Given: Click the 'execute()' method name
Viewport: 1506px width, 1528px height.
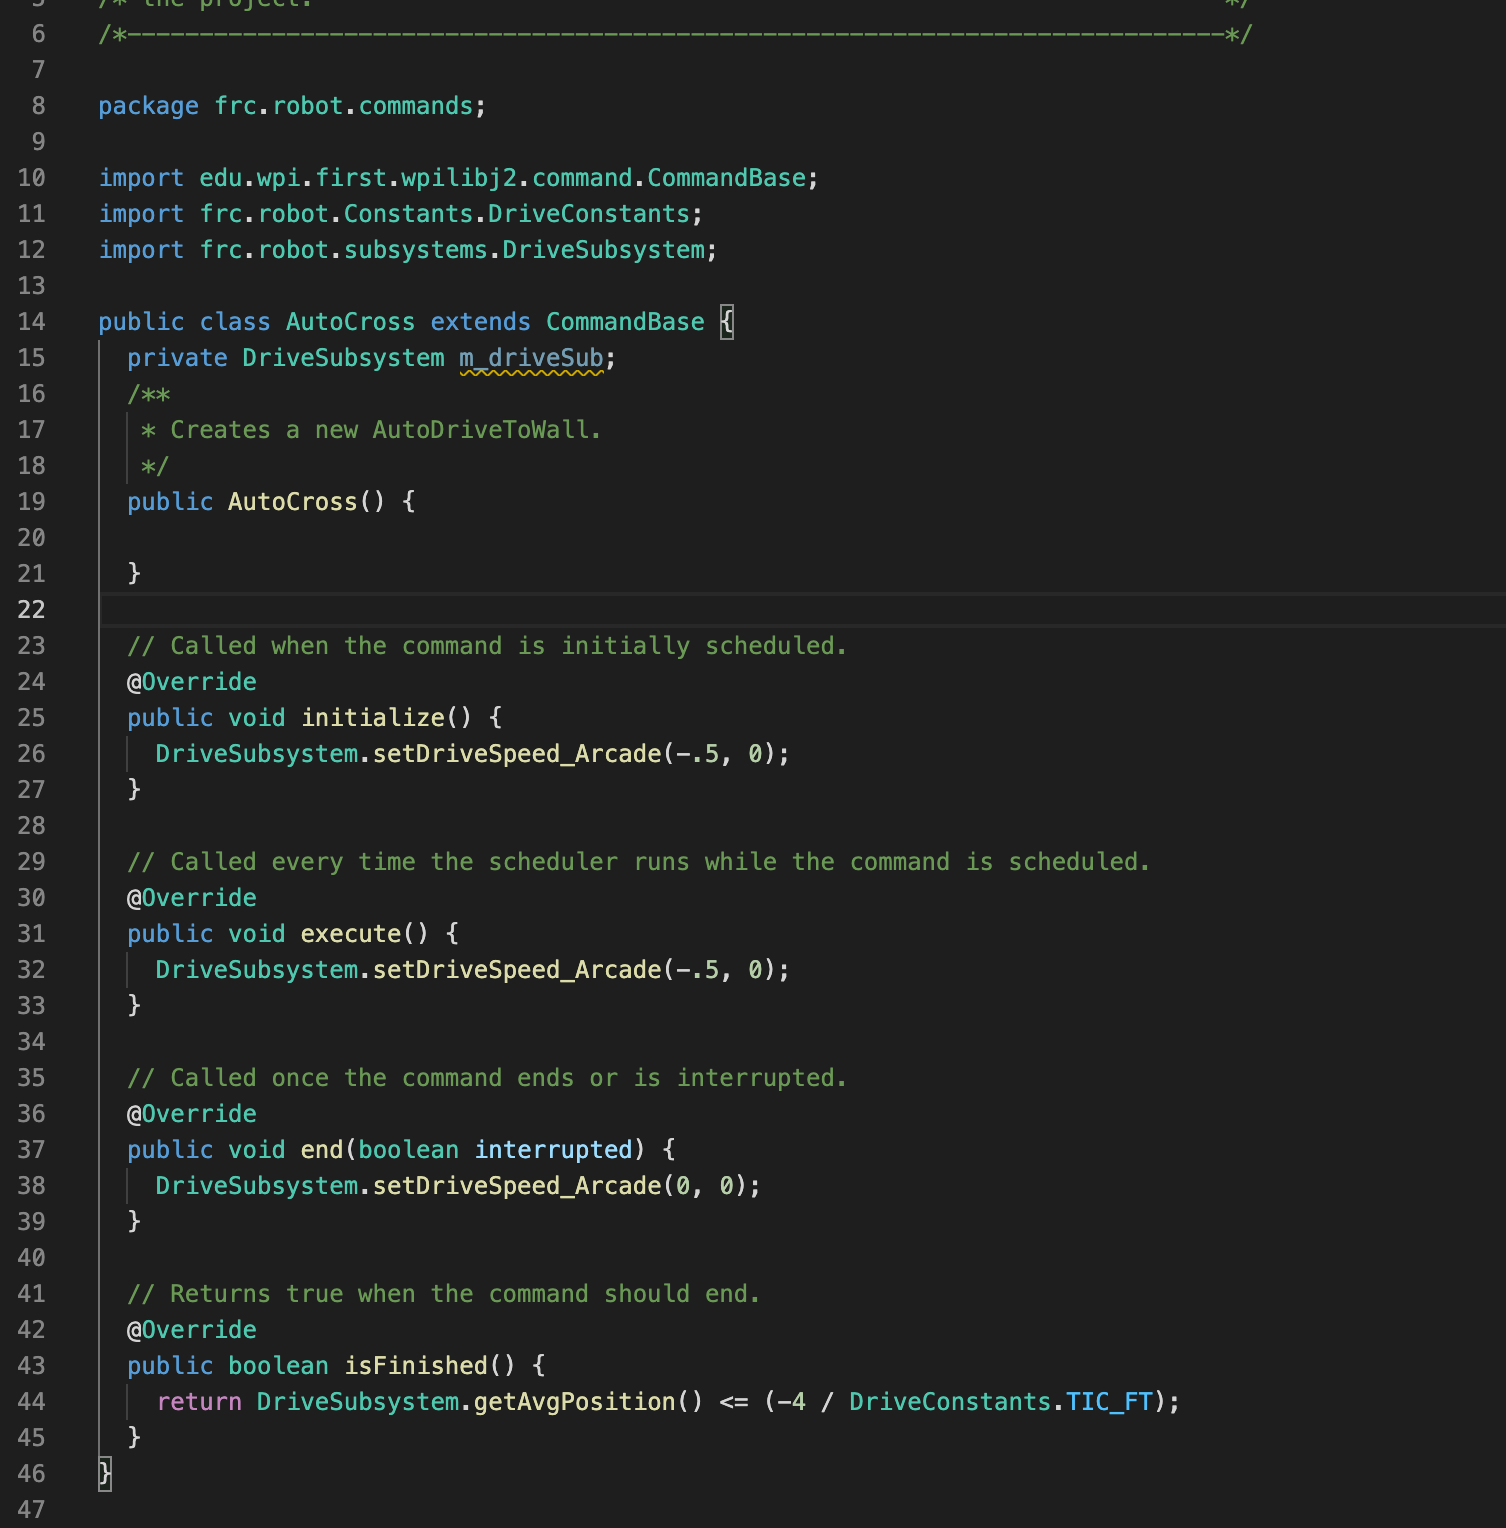Looking at the screenshot, I should pos(365,934).
